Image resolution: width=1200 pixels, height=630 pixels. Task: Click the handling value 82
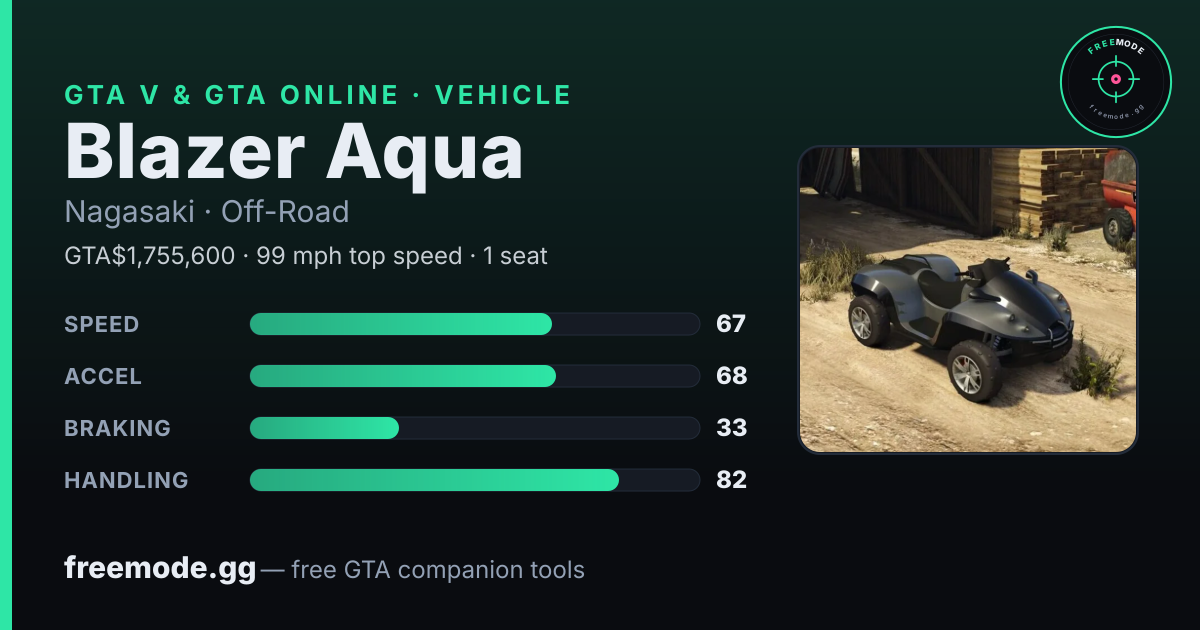click(x=732, y=480)
